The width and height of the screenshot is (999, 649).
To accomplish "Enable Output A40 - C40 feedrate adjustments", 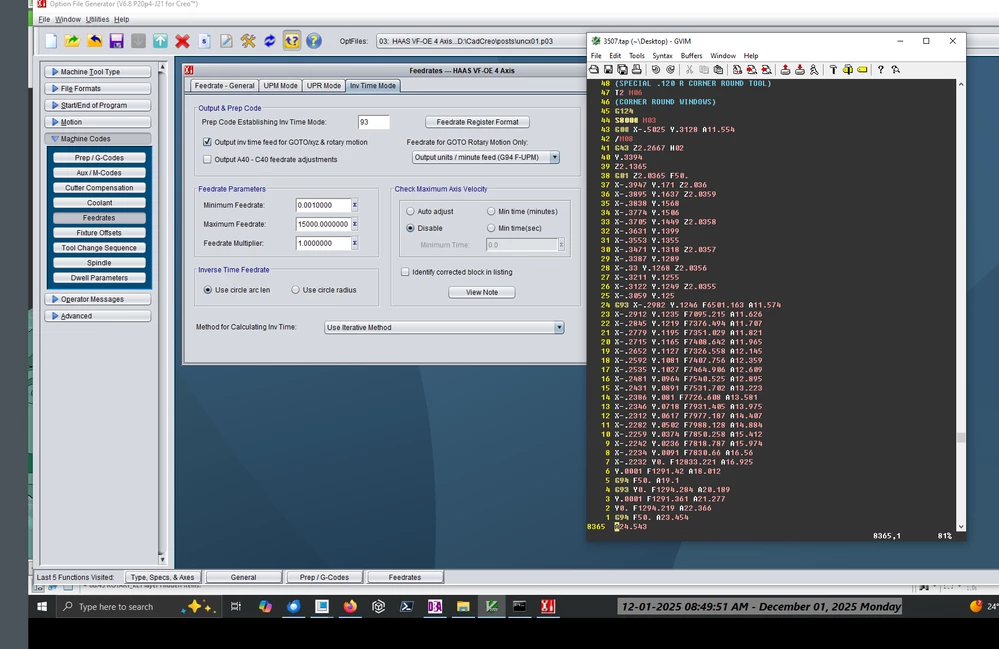I will point(207,159).
